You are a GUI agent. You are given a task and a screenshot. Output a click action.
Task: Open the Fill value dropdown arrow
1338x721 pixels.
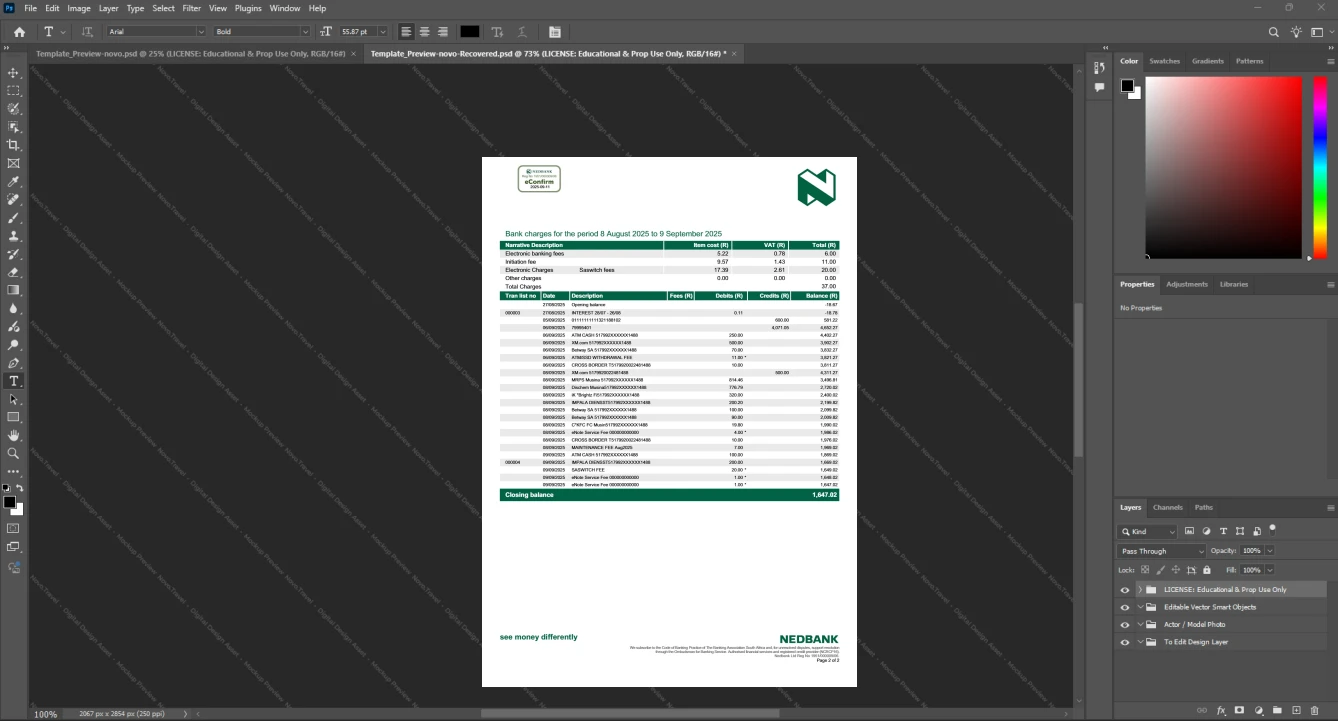(x=1270, y=570)
